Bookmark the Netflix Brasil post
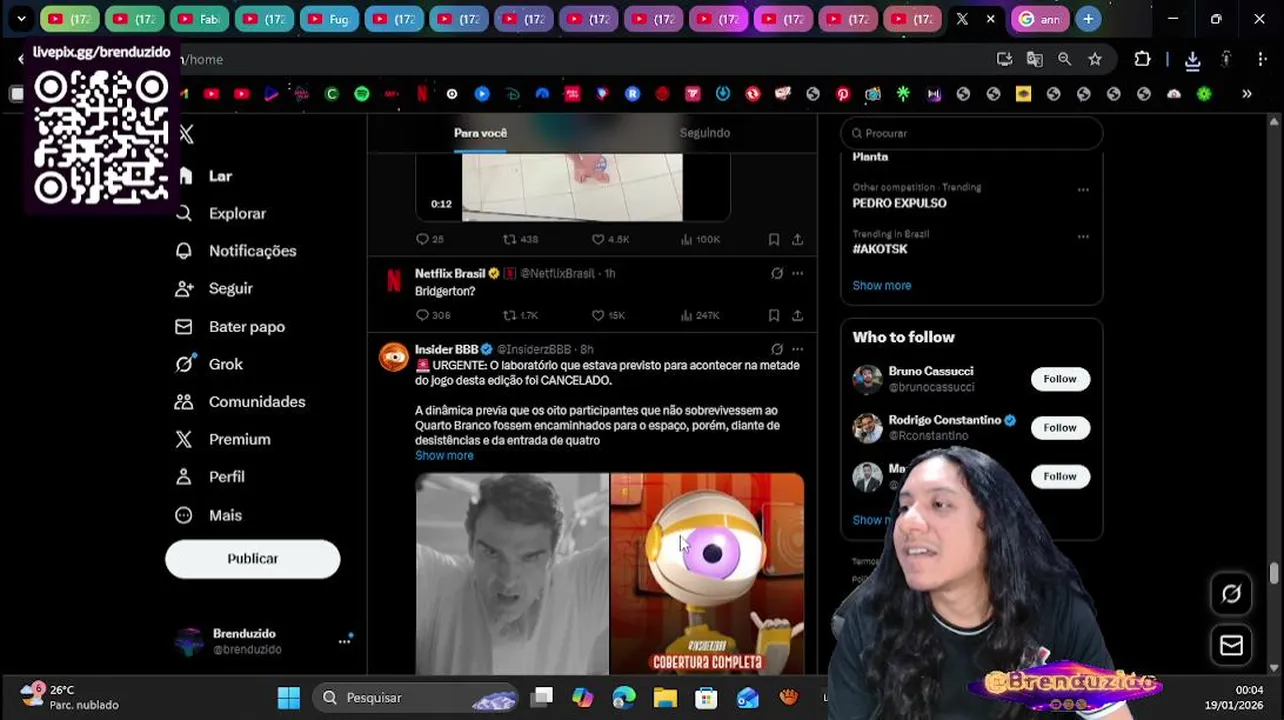 pyautogui.click(x=774, y=315)
